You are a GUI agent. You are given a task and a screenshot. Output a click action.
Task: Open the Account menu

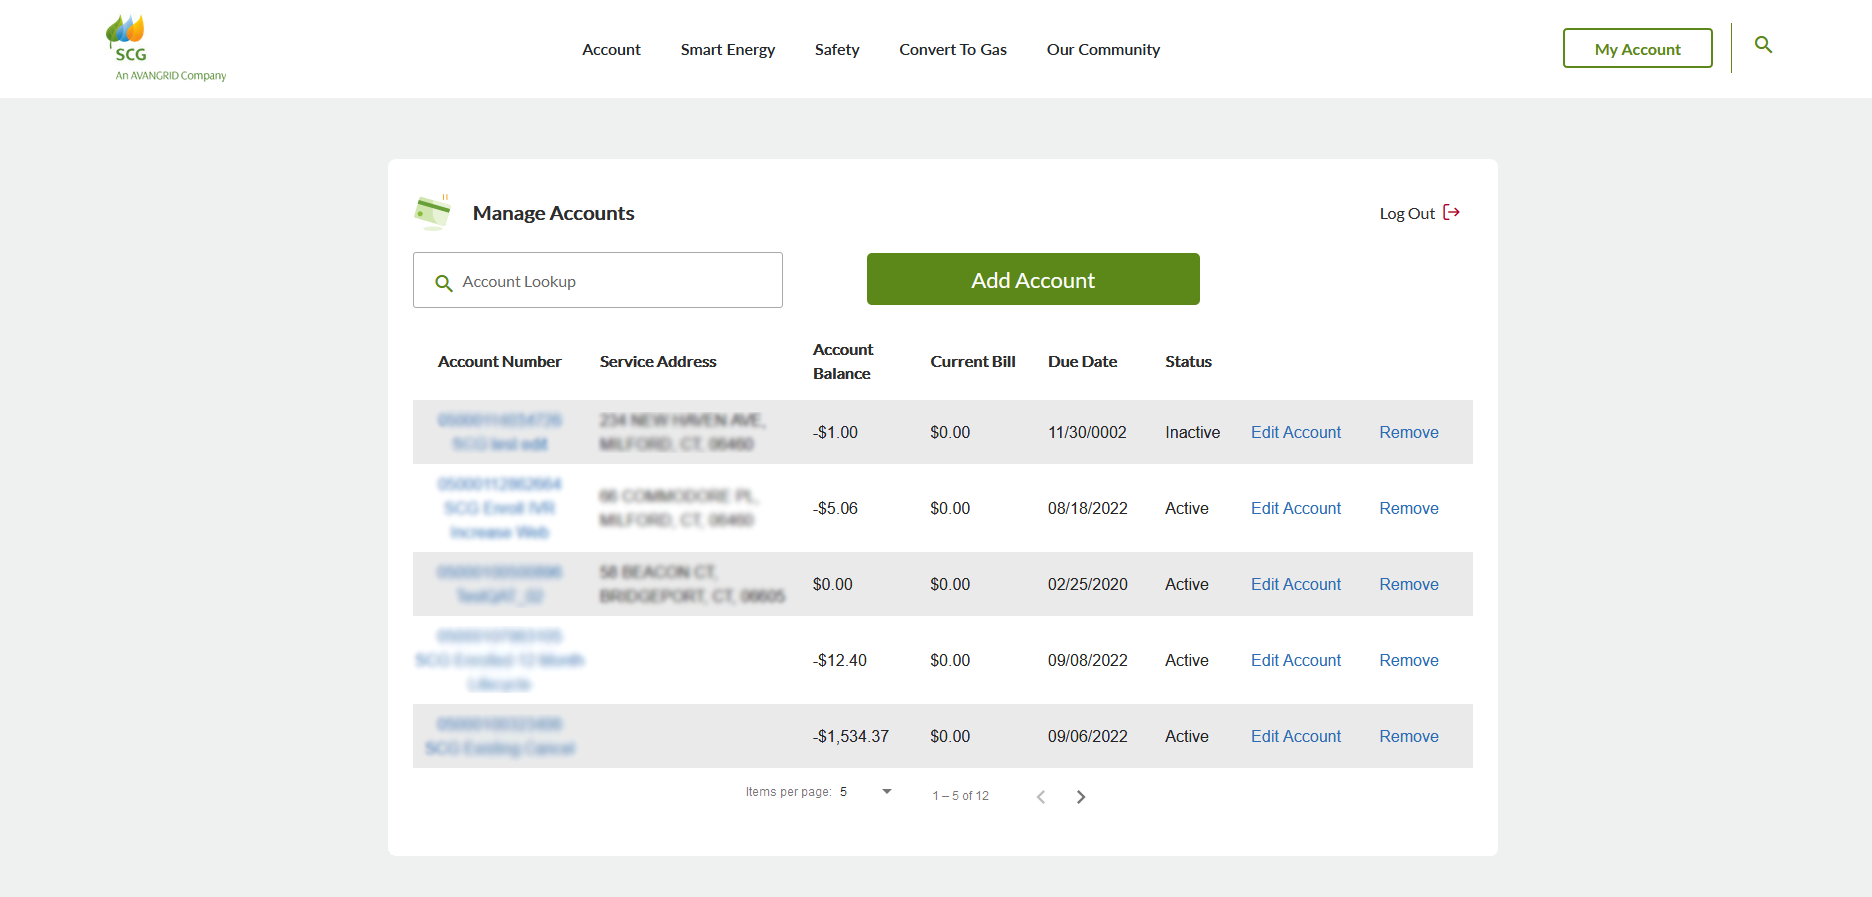click(x=611, y=50)
